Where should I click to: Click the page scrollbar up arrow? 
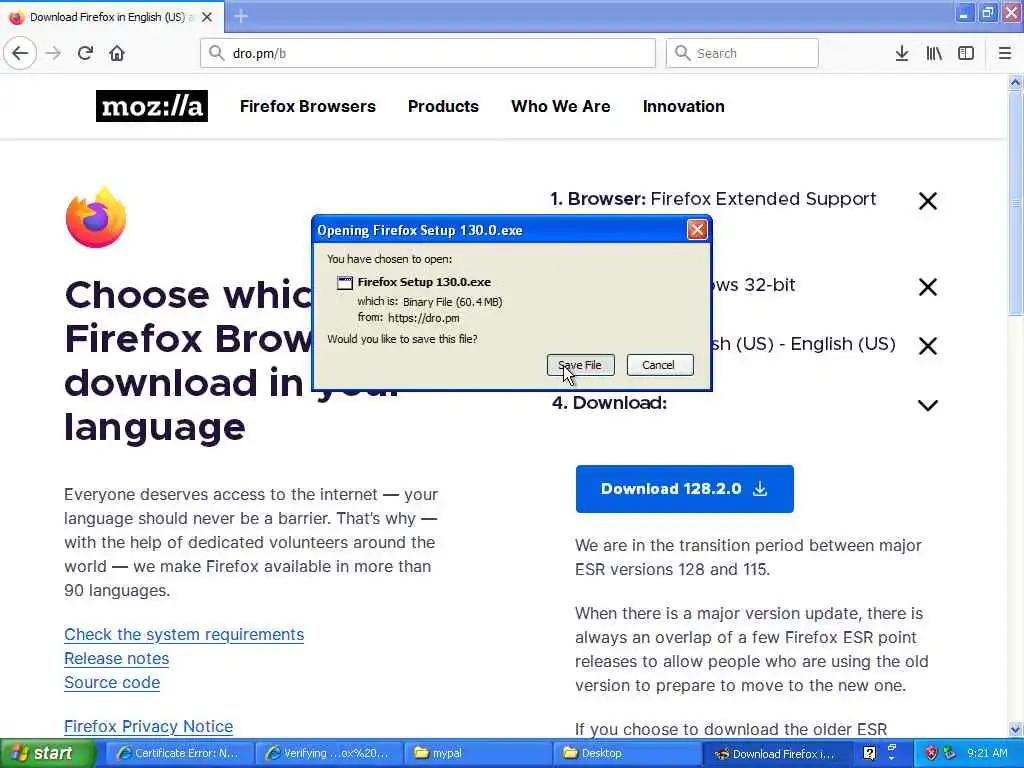(1015, 82)
